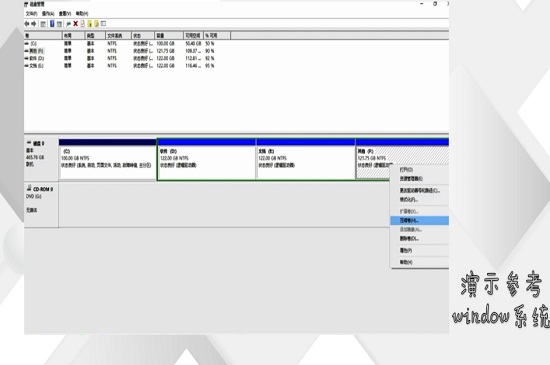Select the (E:) 122.00 GB partition block

(x=306, y=160)
